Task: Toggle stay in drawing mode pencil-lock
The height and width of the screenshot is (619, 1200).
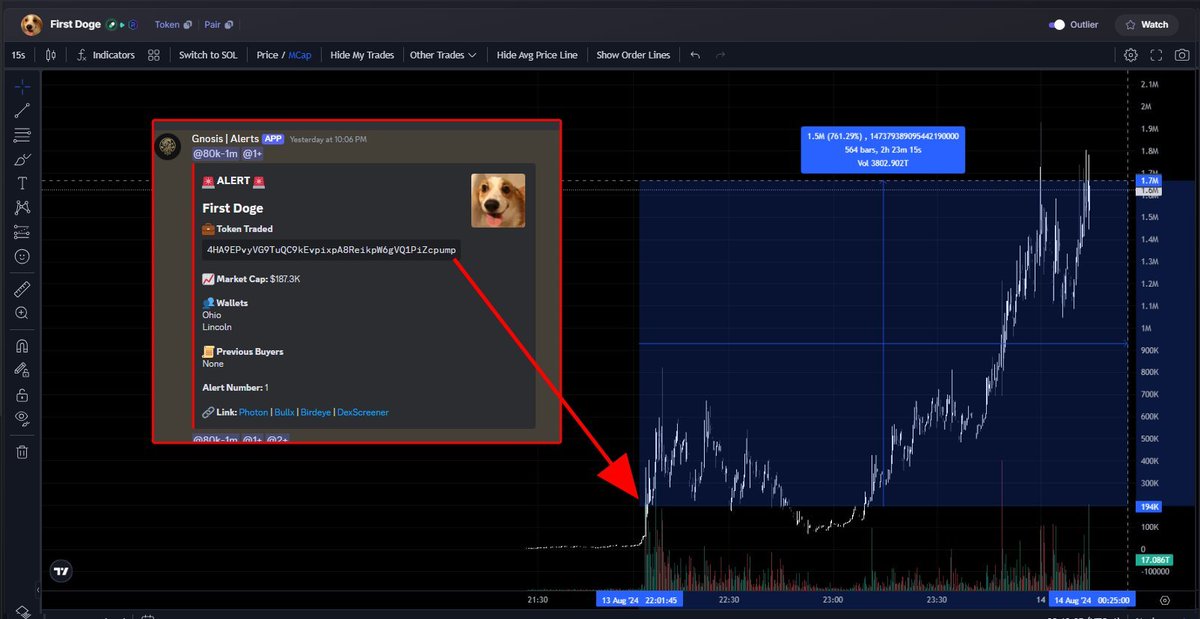Action: tap(22, 370)
